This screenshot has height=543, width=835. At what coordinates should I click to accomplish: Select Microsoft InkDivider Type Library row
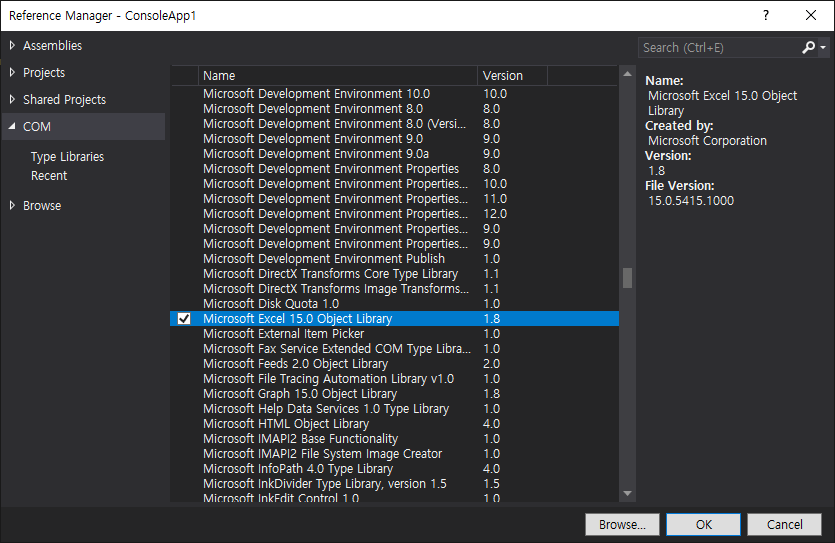point(394,483)
